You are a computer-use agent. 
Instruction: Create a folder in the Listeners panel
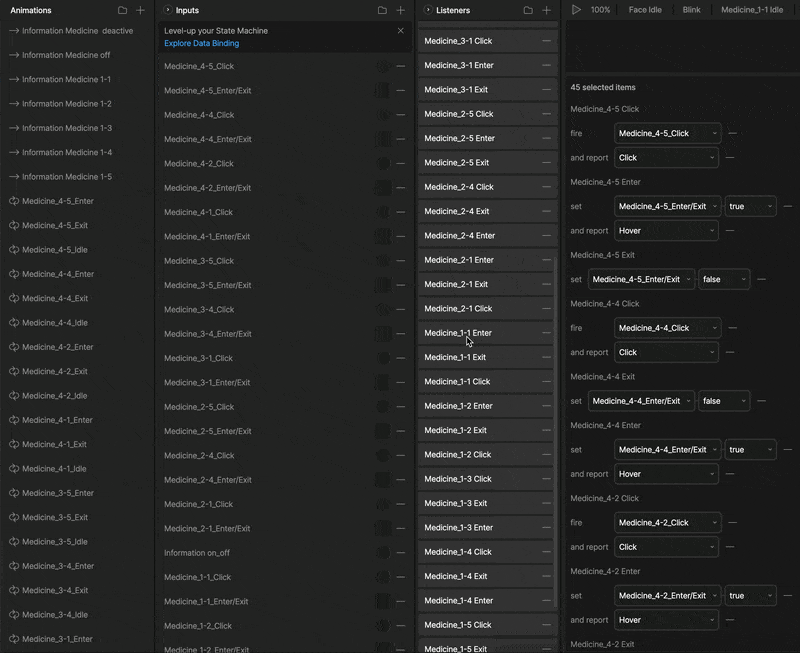[x=528, y=10]
